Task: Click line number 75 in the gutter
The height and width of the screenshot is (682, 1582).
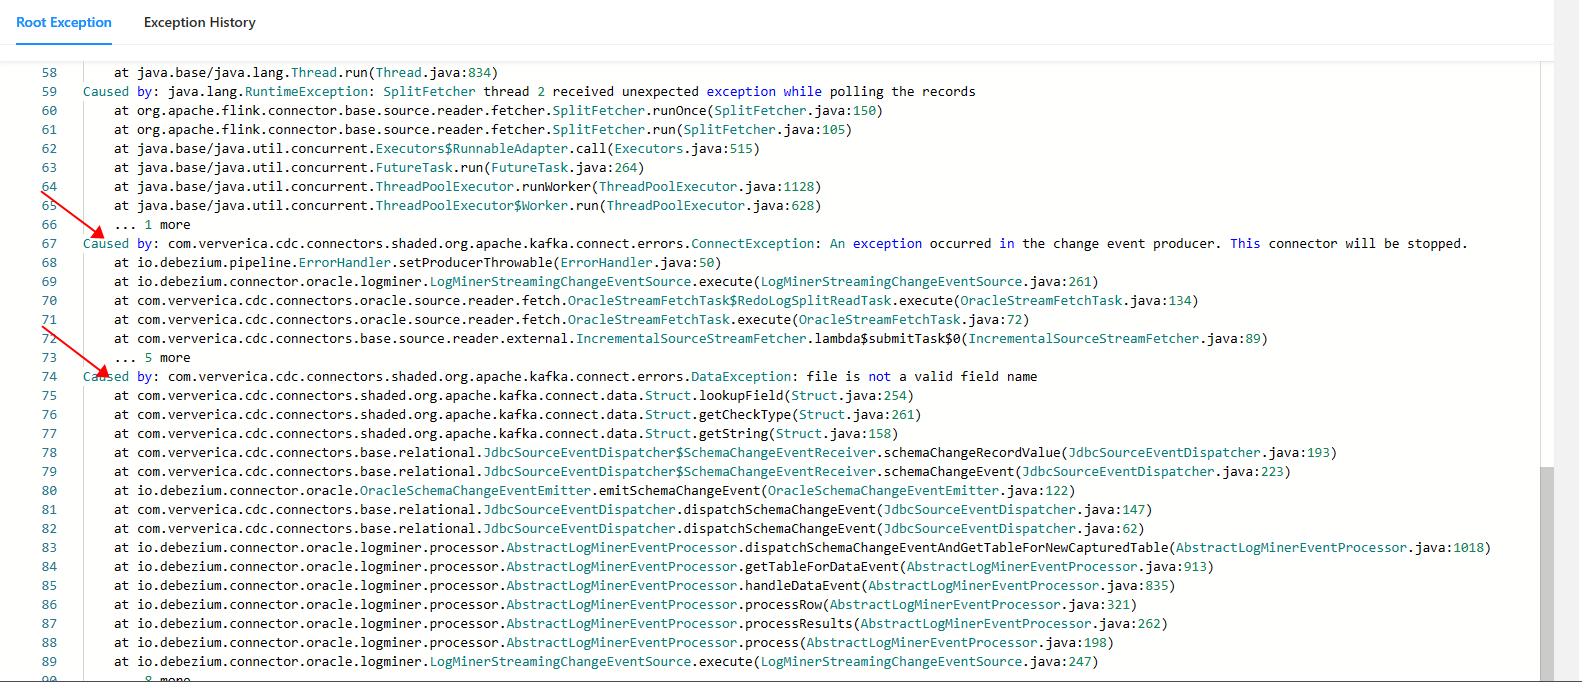Action: coord(49,395)
